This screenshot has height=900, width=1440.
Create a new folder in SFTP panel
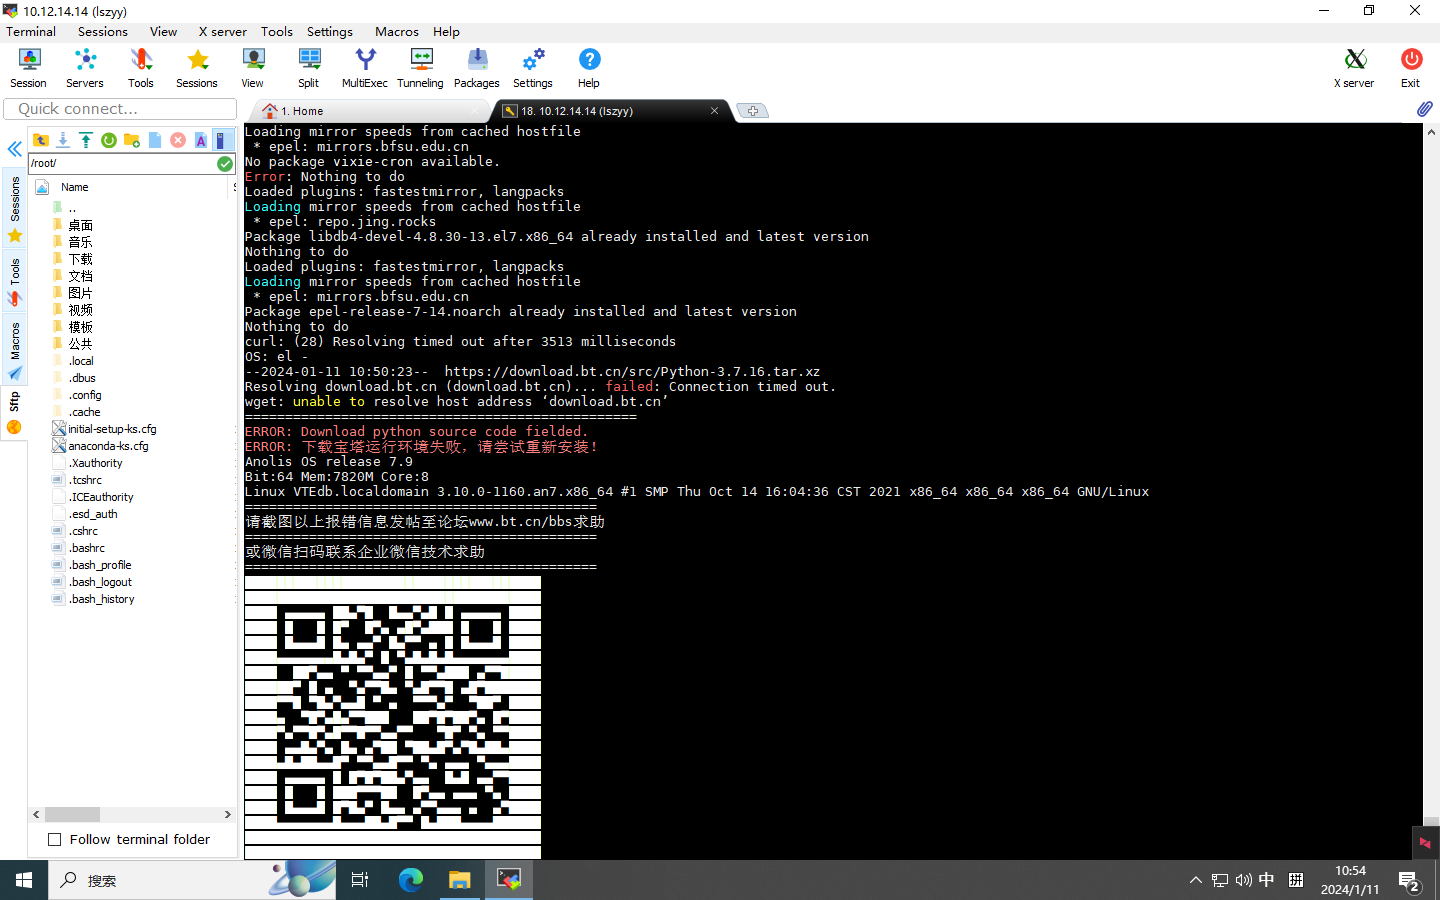point(132,140)
